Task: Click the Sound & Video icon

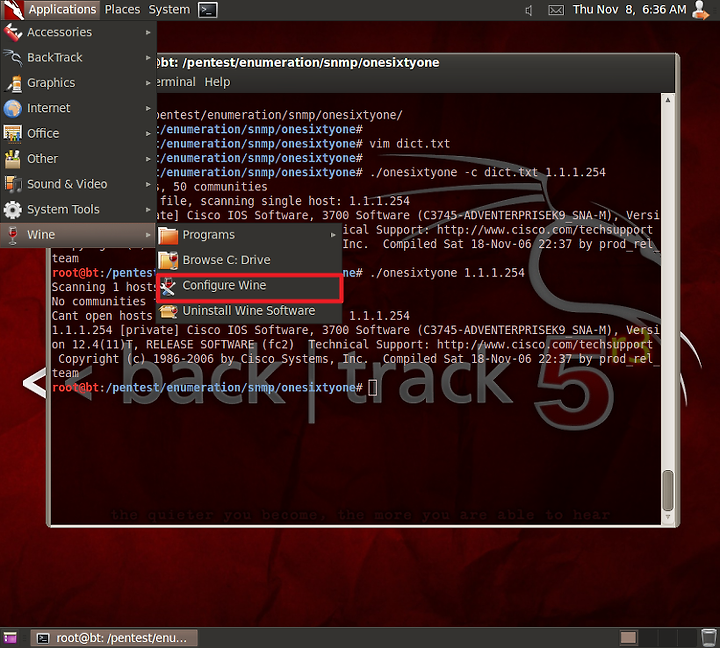Action: 13,184
